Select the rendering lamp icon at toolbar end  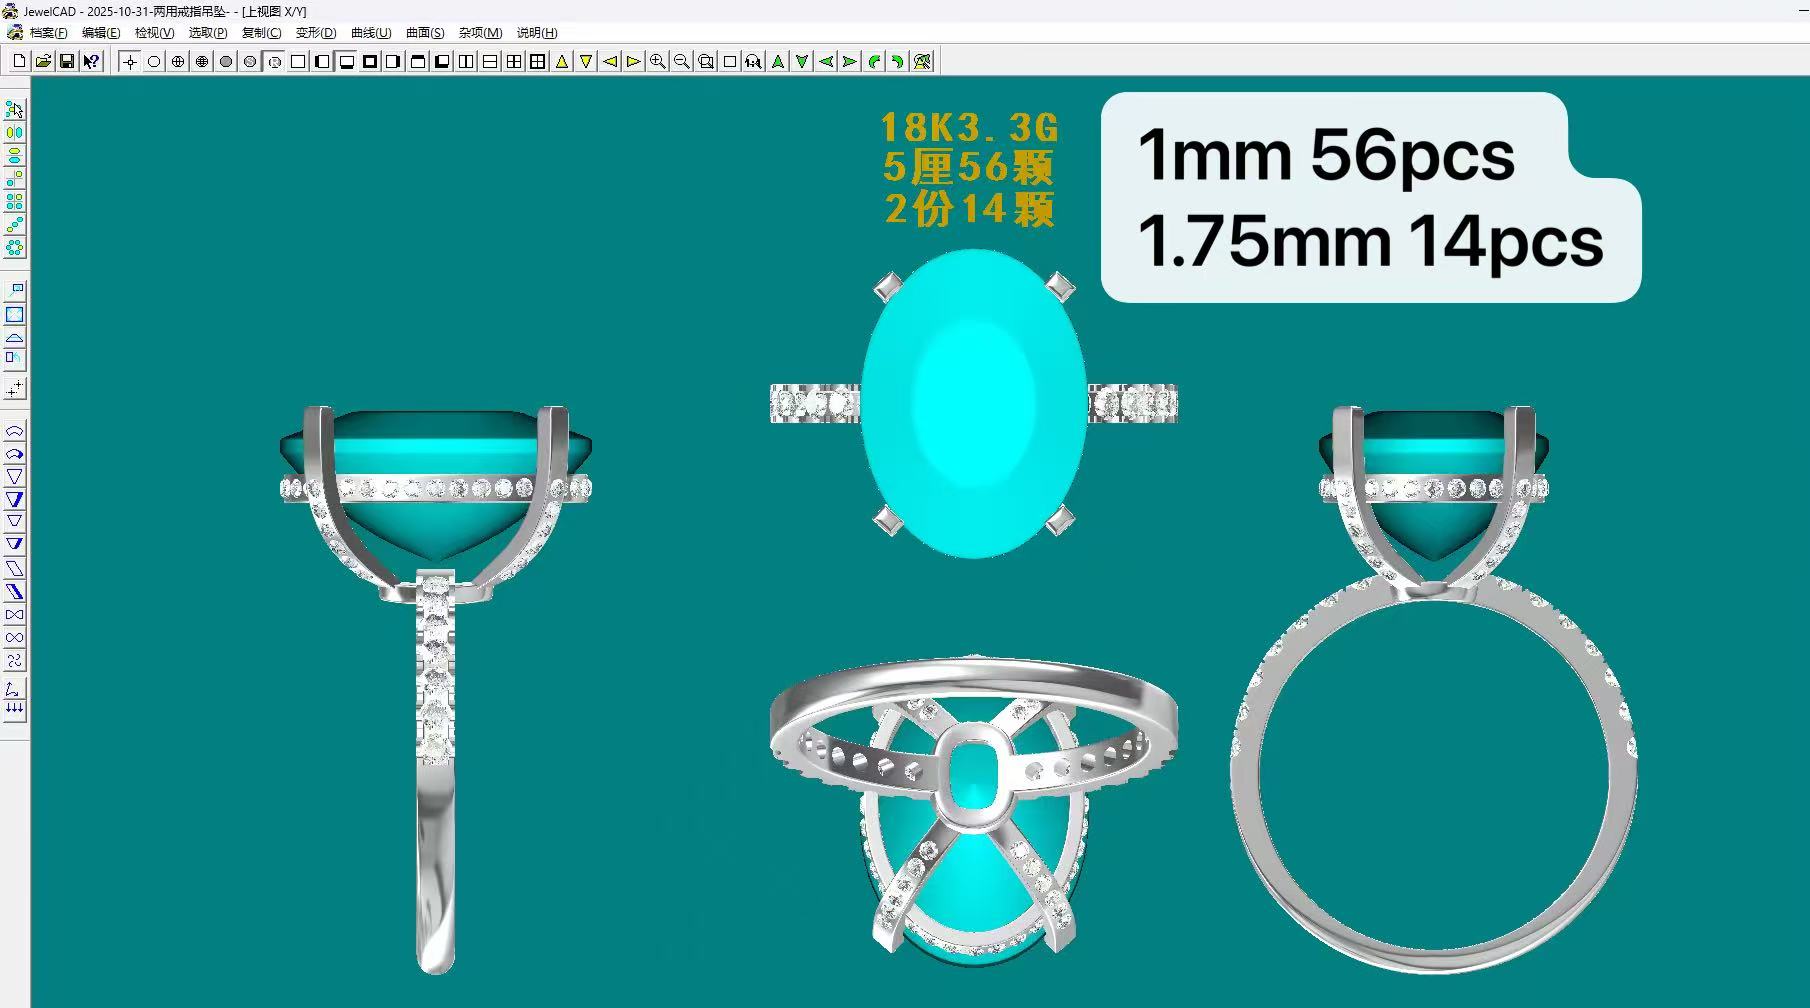click(921, 61)
